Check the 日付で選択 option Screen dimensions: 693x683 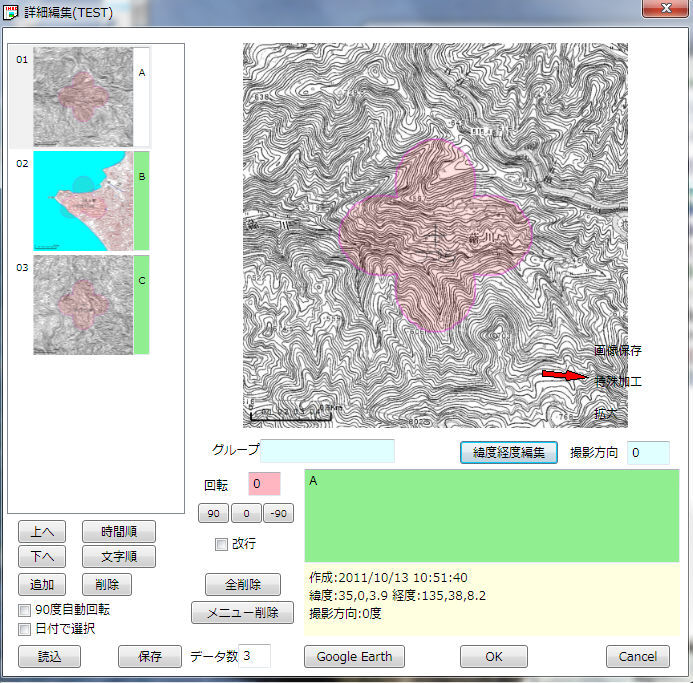click(26, 629)
